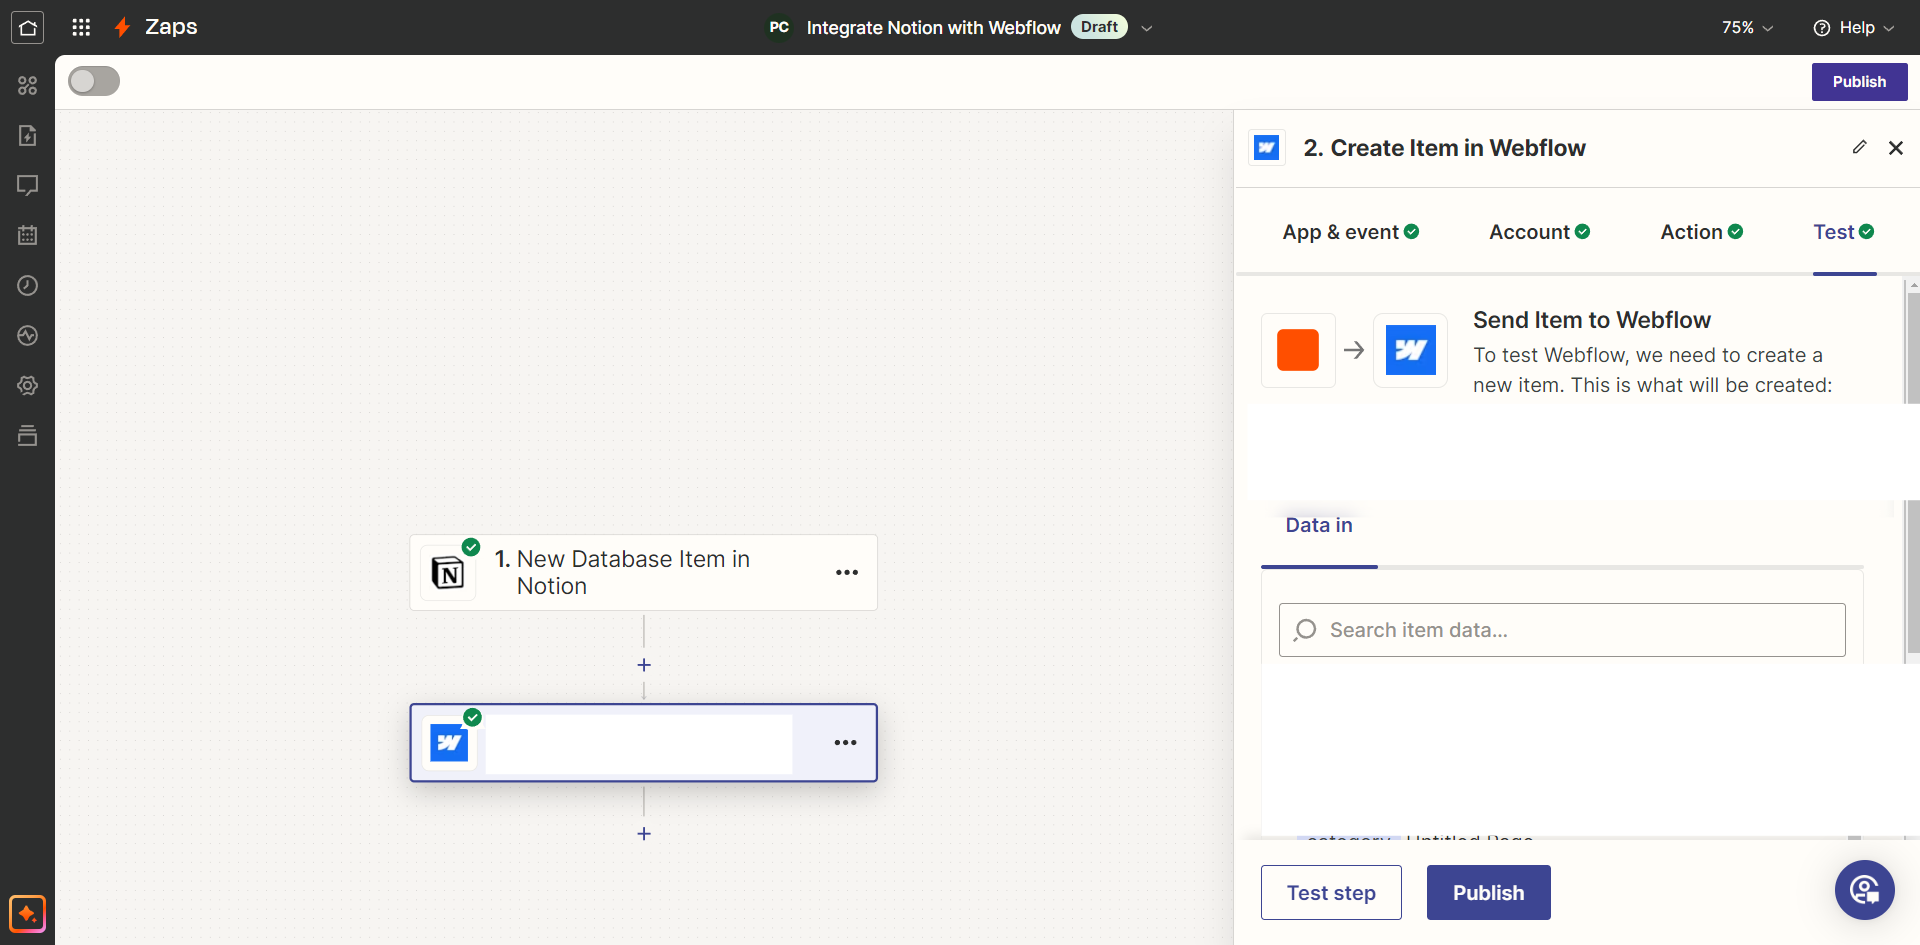Click the top bar Publish button

[x=1859, y=82]
